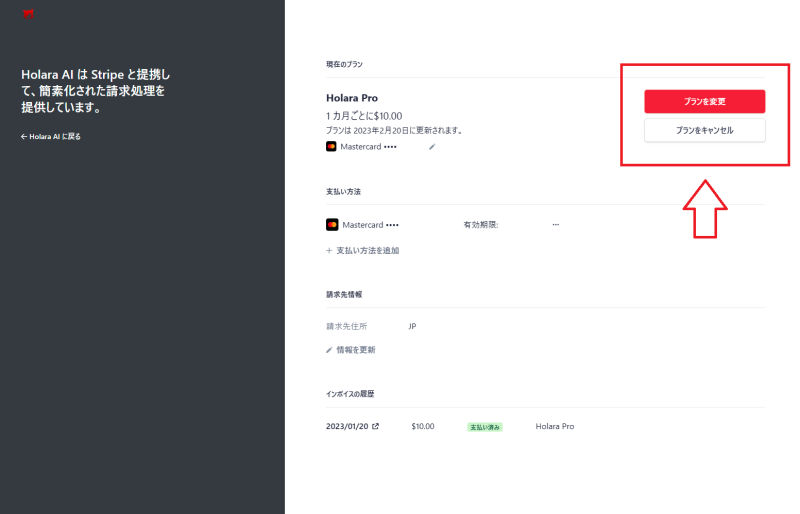Image resolution: width=800 pixels, height=514 pixels.
Task: Click the 支払い済み status badge
Action: pos(485,427)
